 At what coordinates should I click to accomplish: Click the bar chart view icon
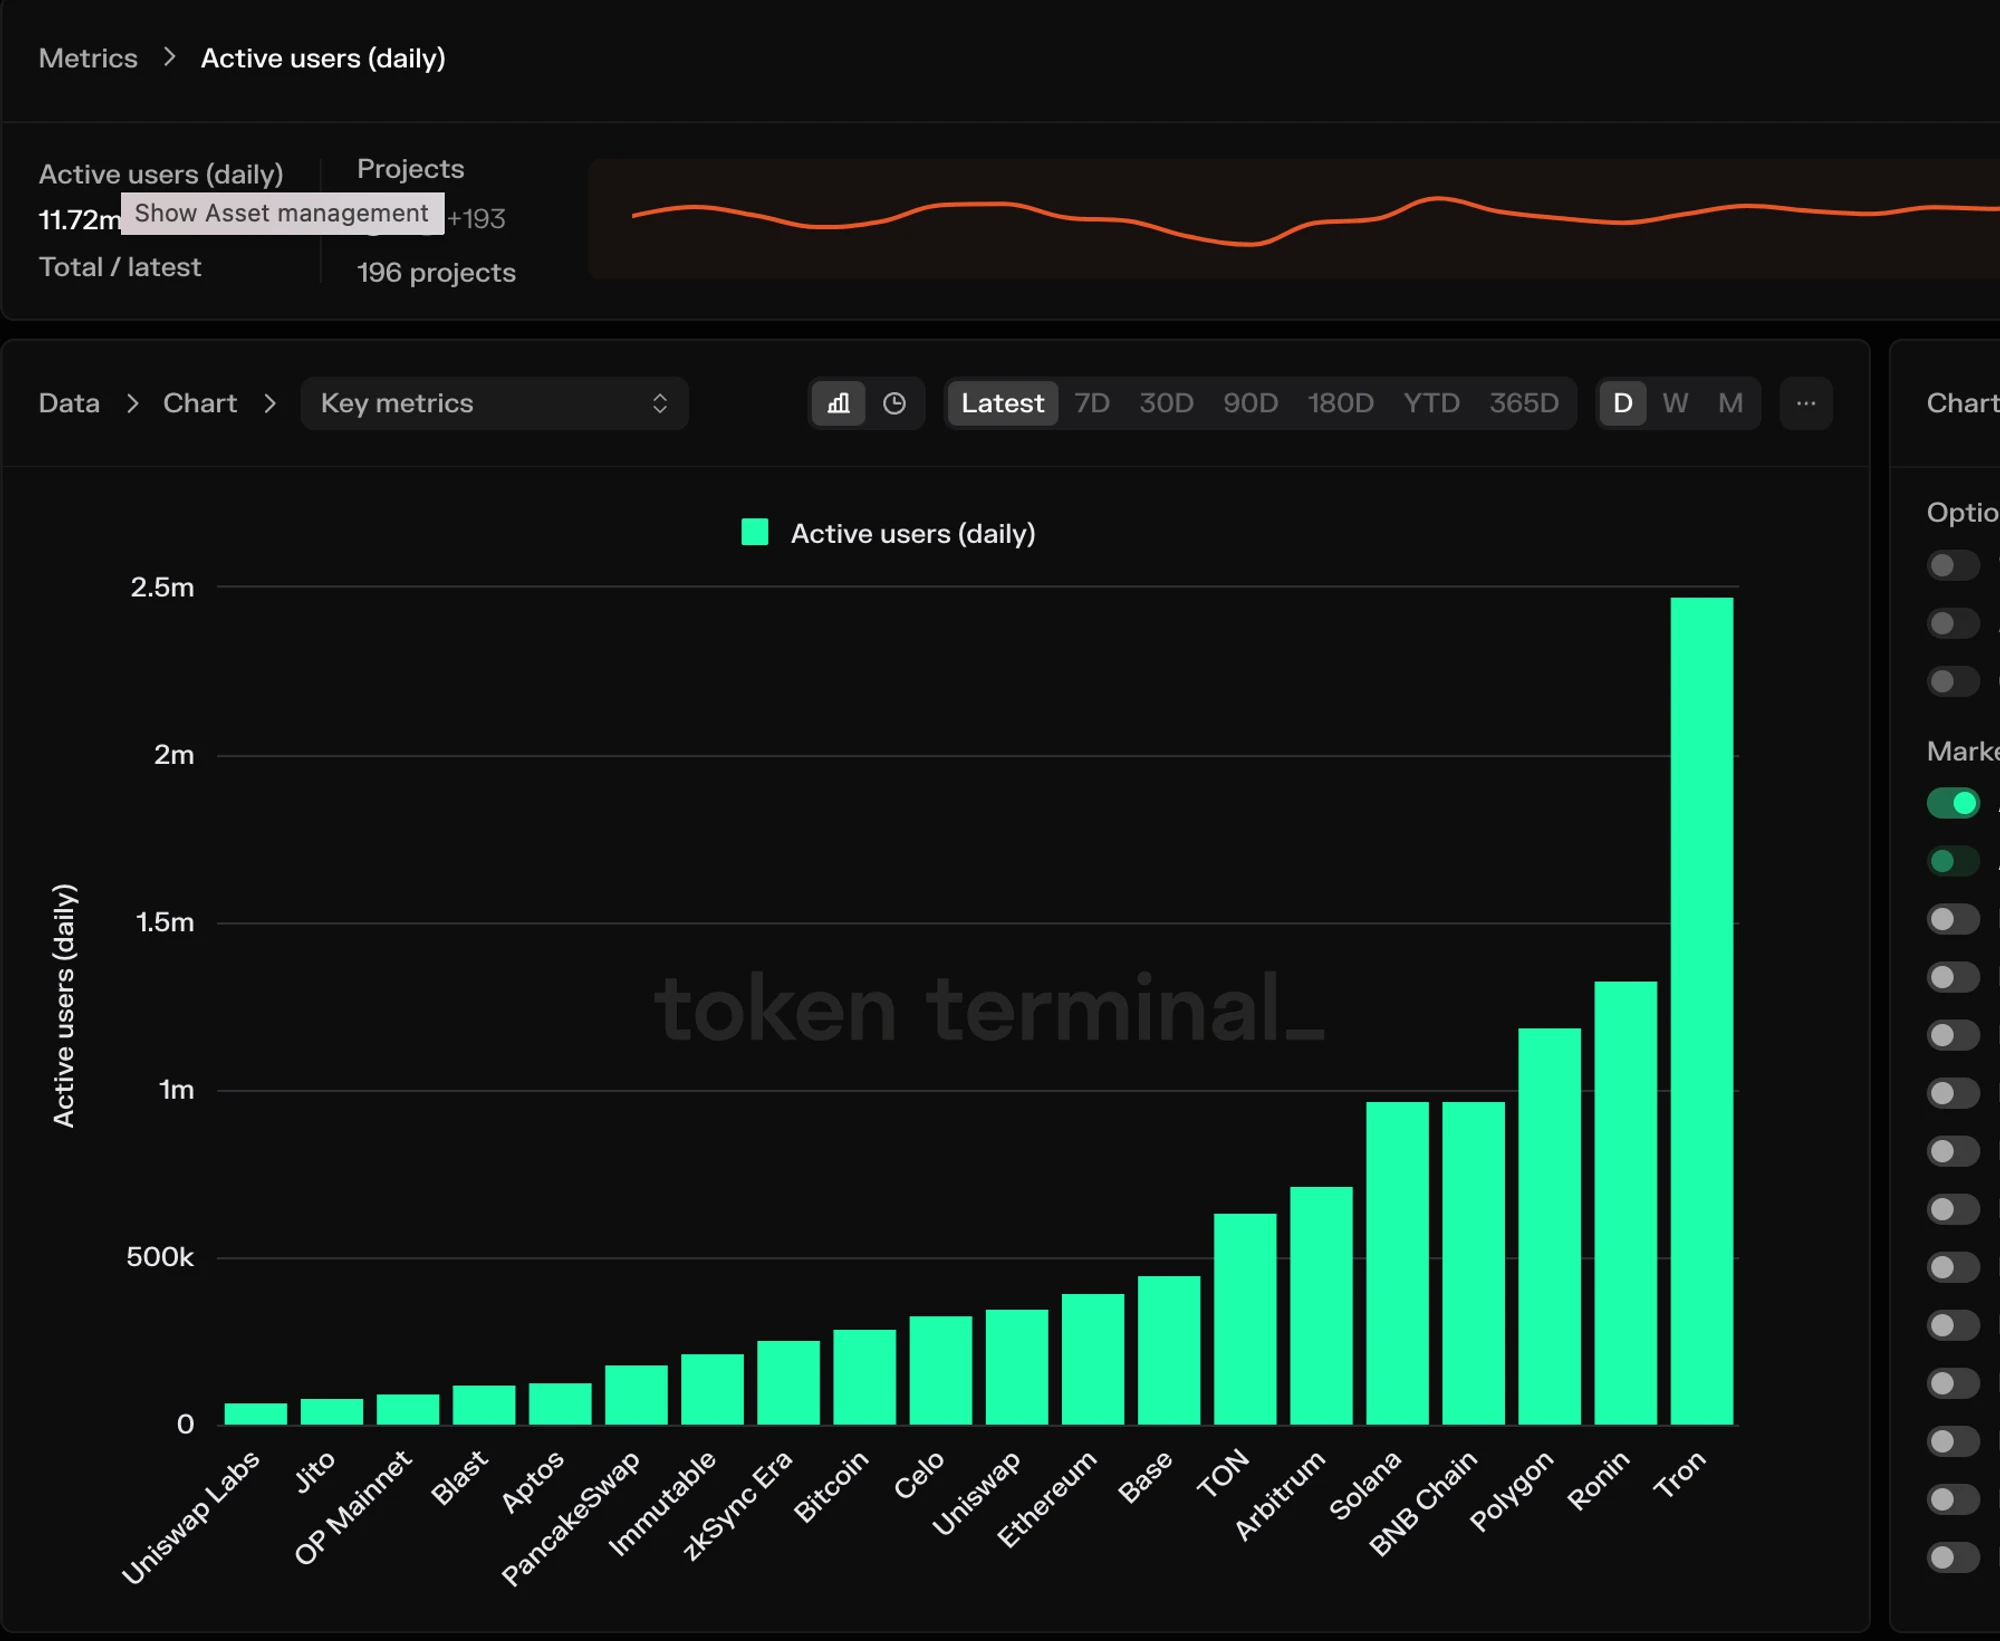[x=837, y=404]
